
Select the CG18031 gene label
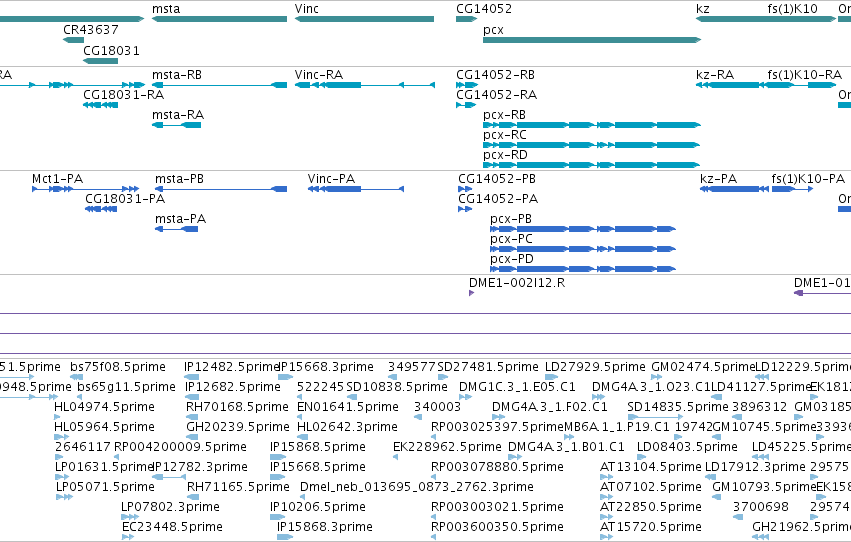coord(111,50)
